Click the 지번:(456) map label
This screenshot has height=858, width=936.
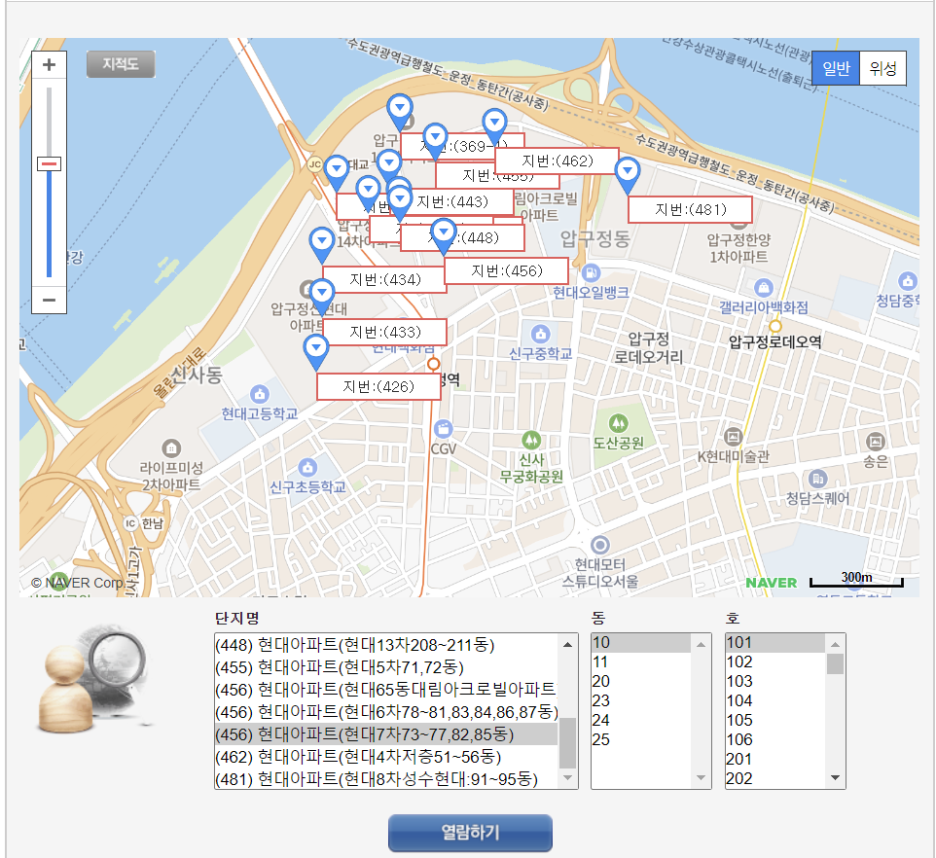(506, 270)
